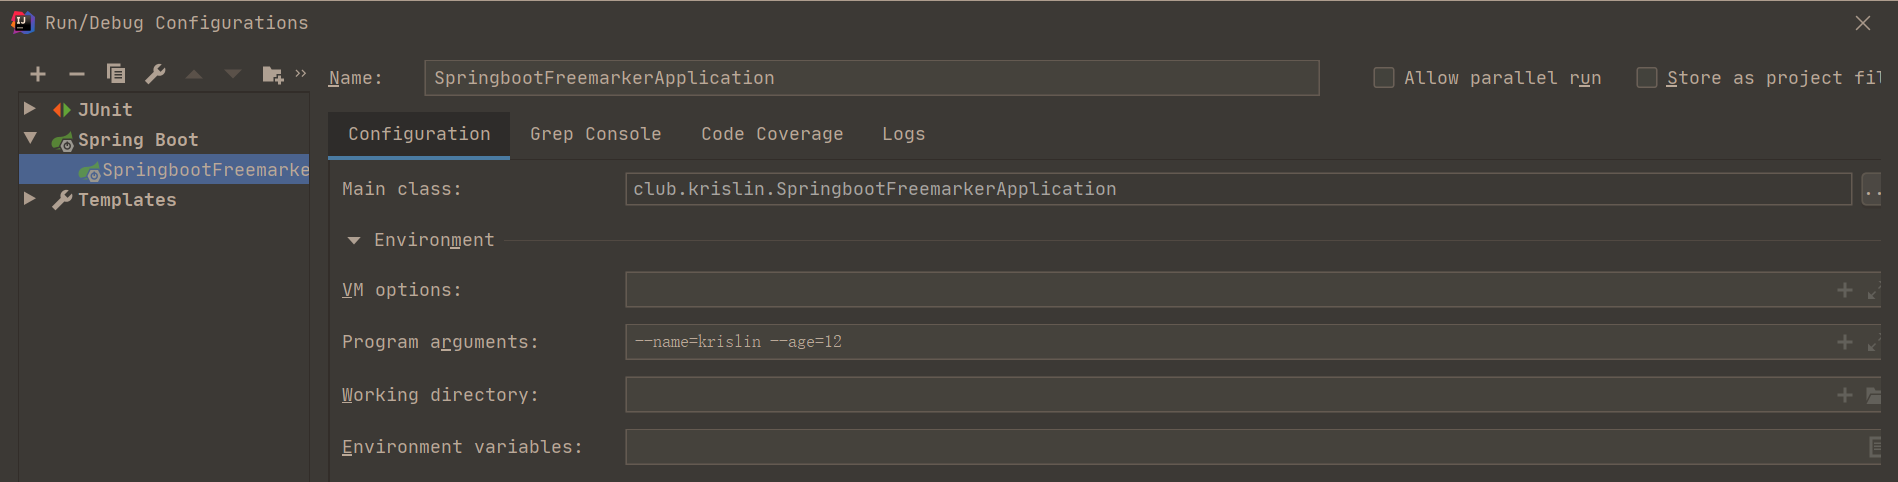Switch to the Grep Console tab
This screenshot has width=1898, height=482.
click(595, 134)
